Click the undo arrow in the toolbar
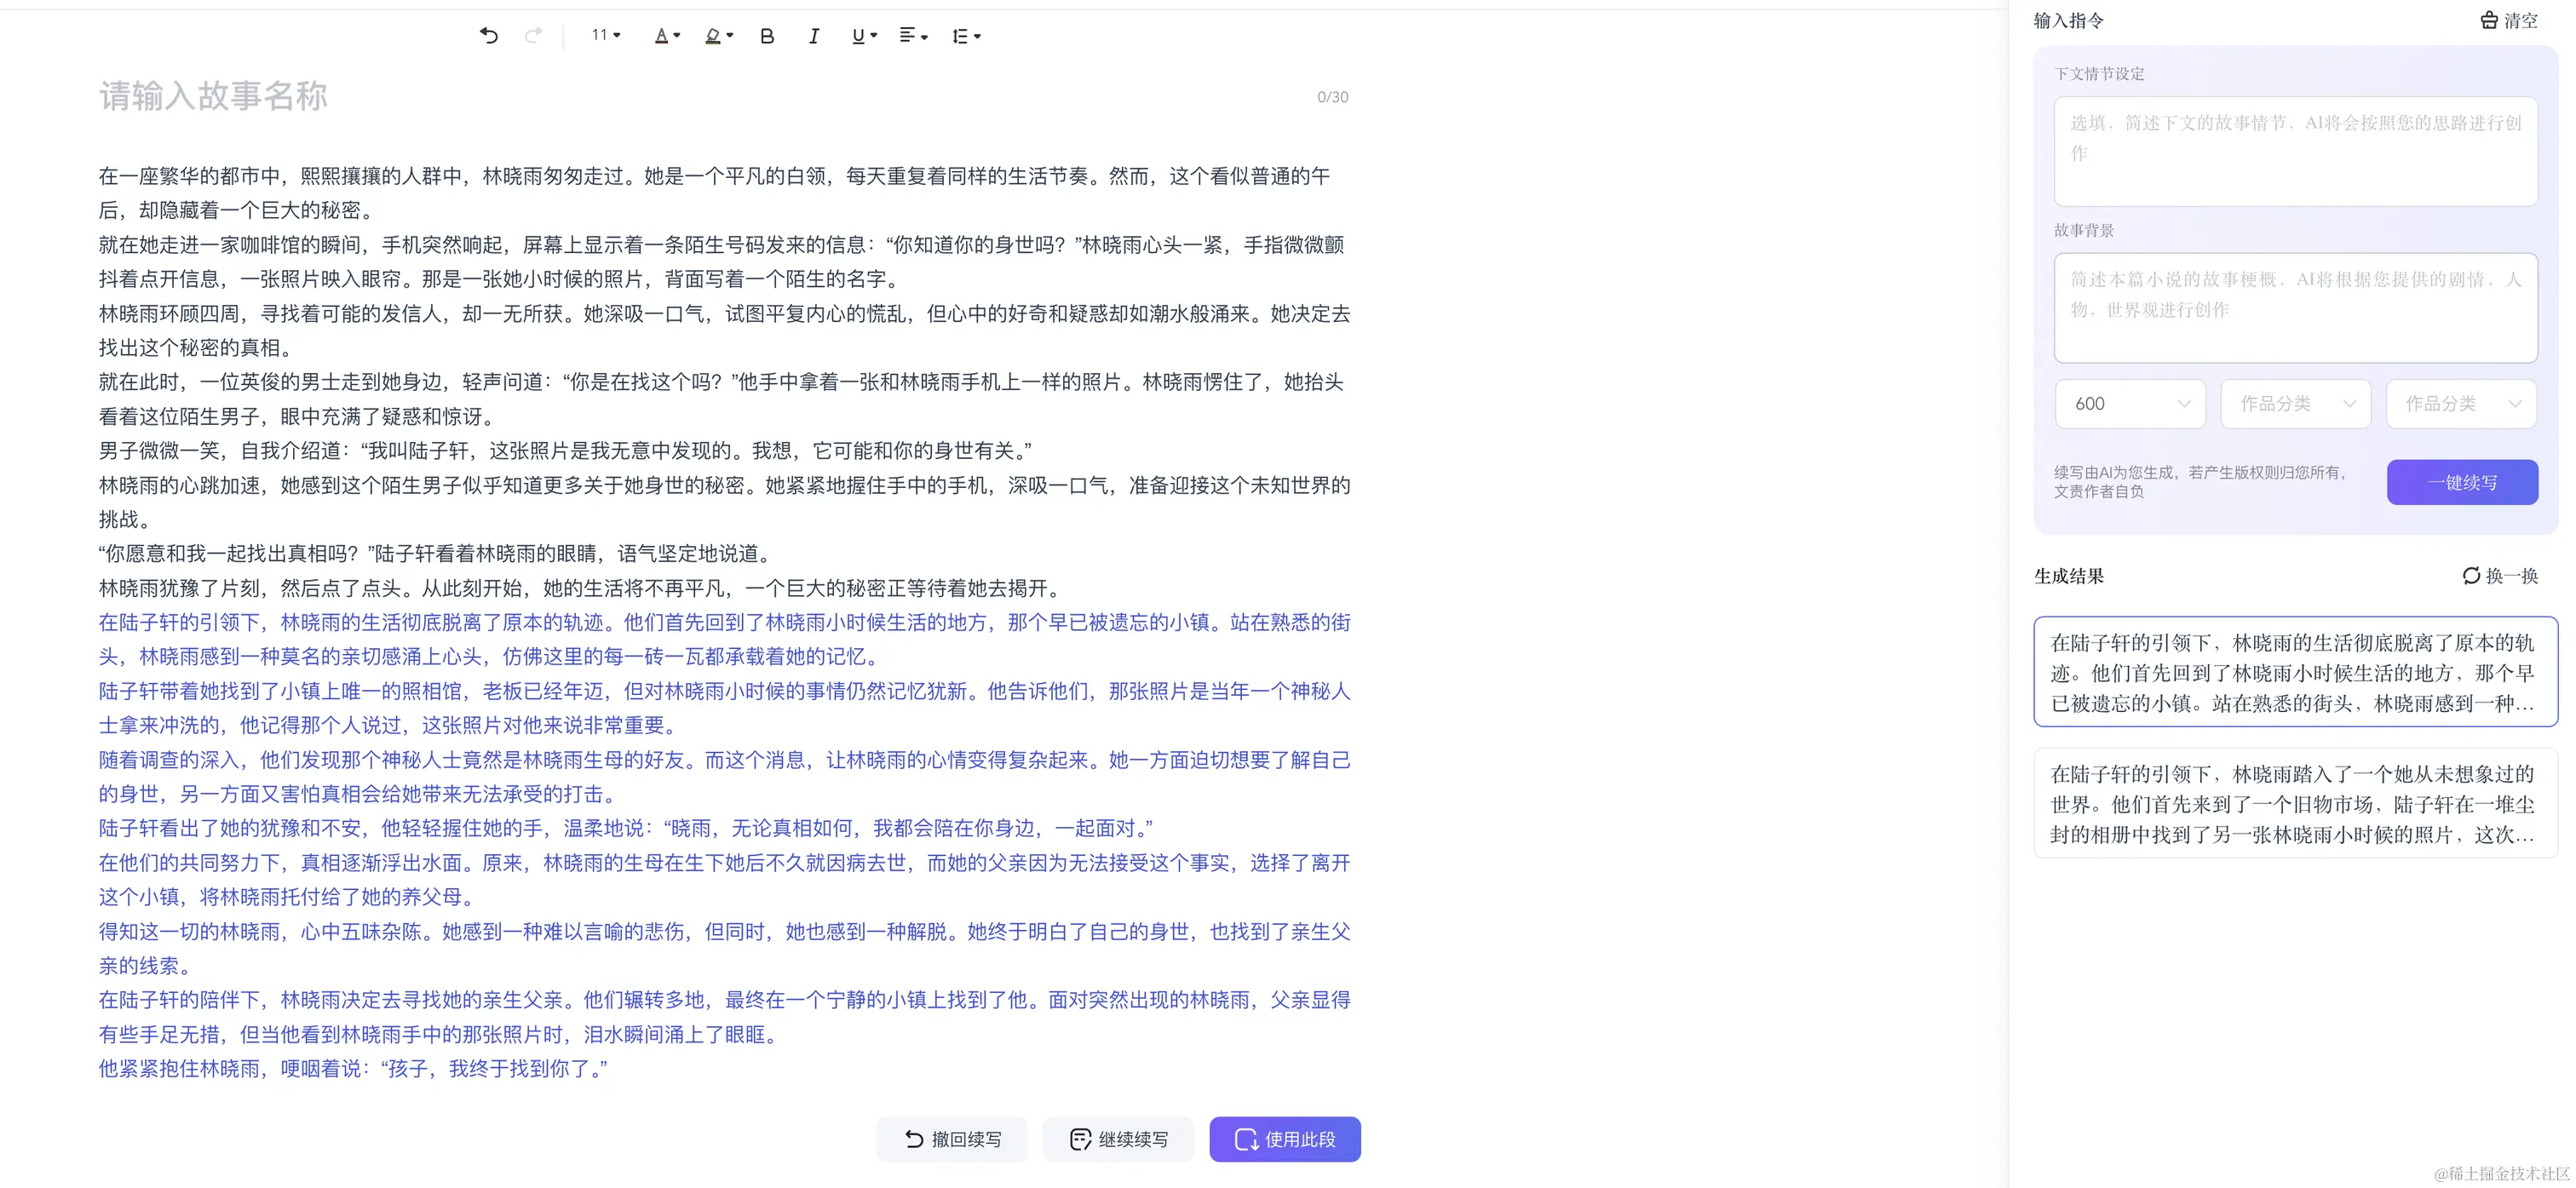Viewport: 2576px width, 1188px height. [489, 36]
